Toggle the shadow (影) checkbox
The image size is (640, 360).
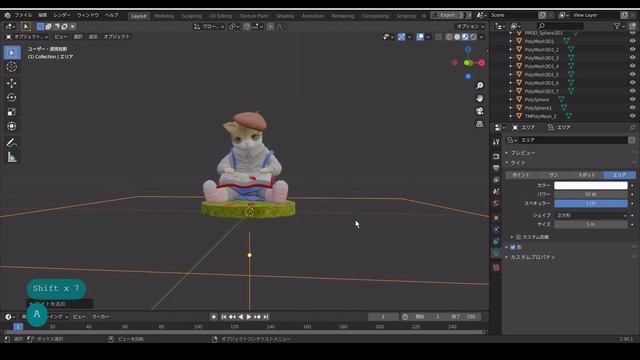click(513, 247)
